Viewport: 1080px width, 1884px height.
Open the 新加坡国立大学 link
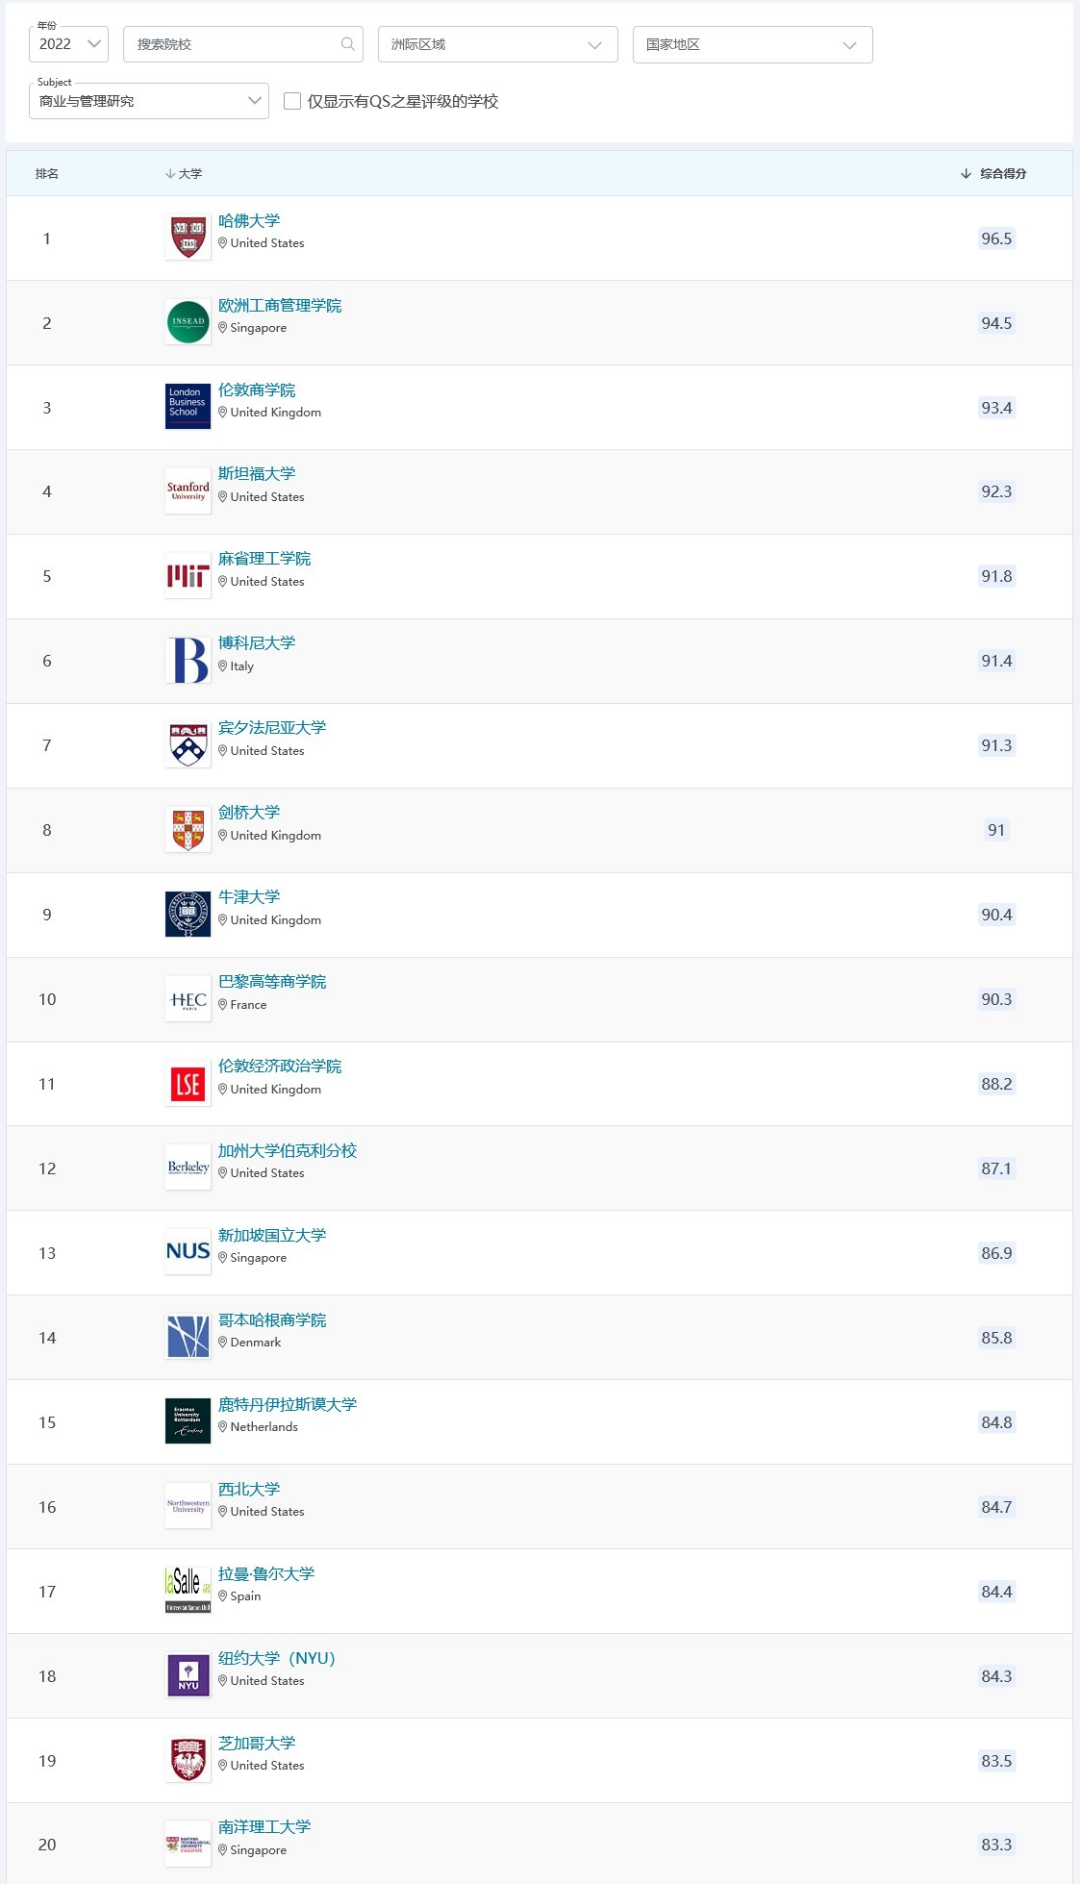pyautogui.click(x=272, y=1235)
